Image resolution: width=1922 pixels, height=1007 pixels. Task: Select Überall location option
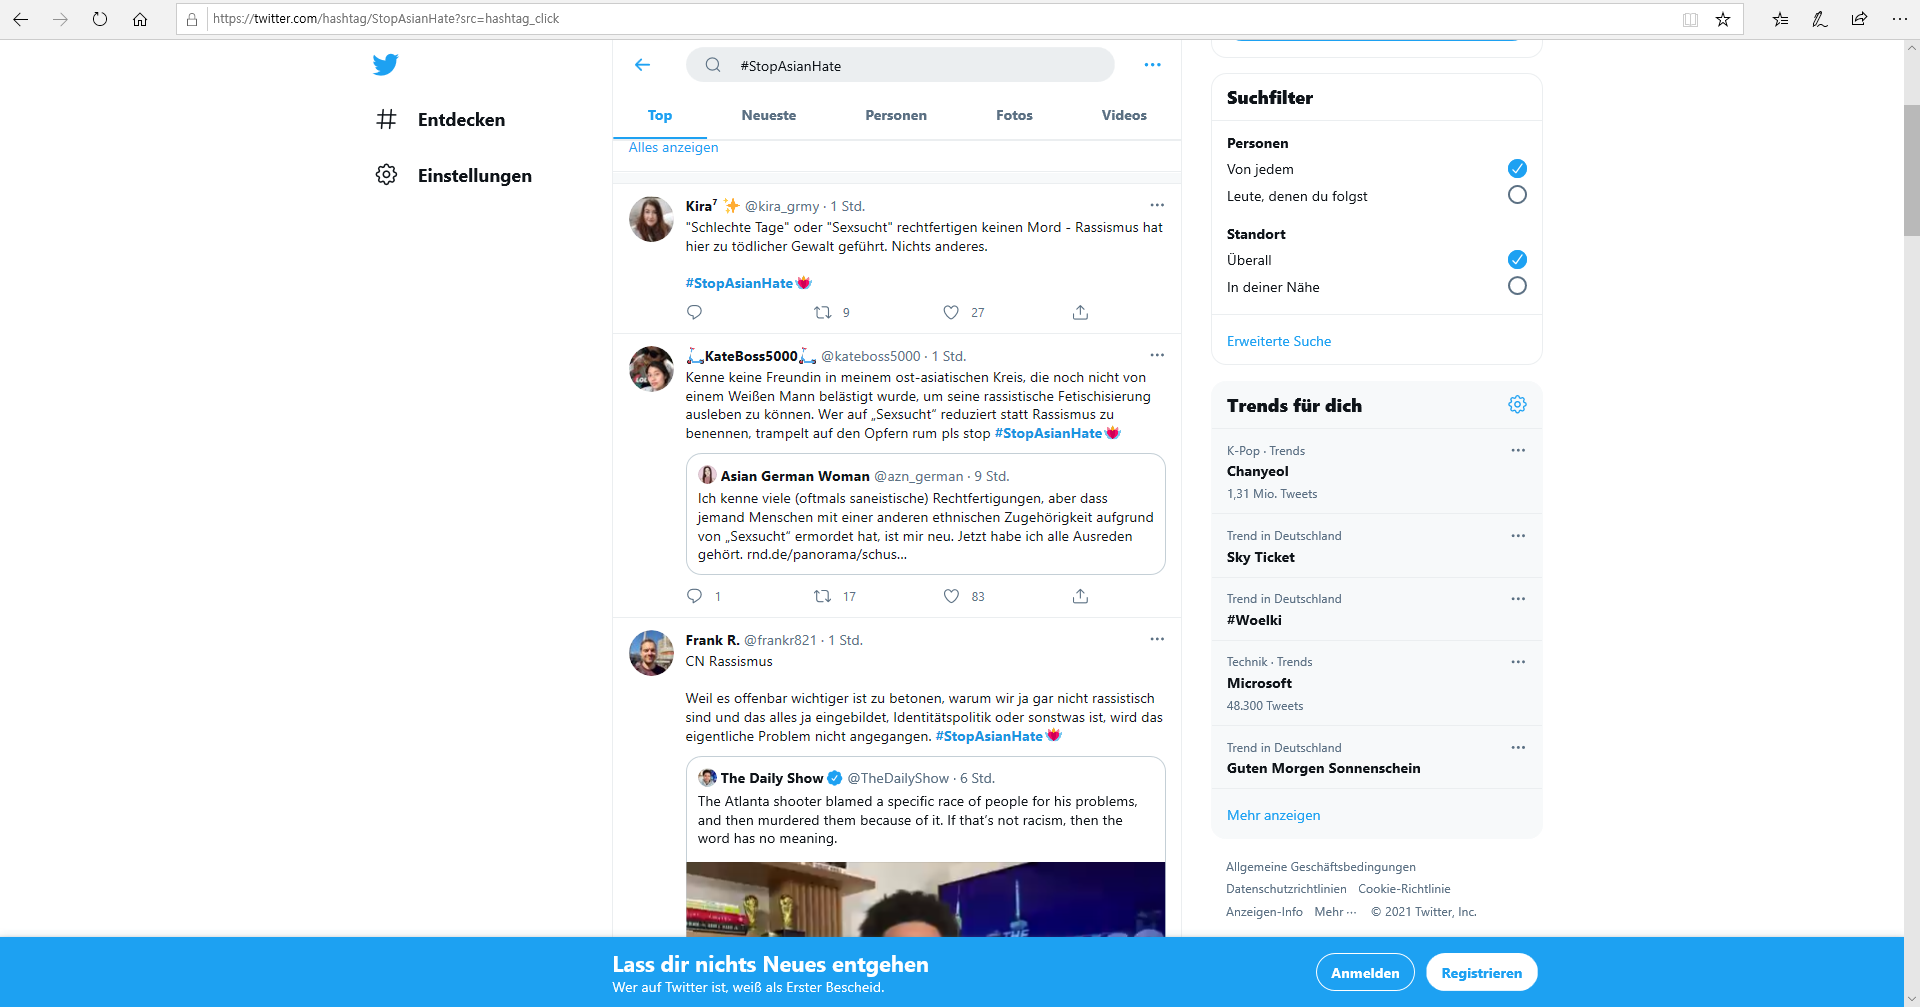point(1517,259)
